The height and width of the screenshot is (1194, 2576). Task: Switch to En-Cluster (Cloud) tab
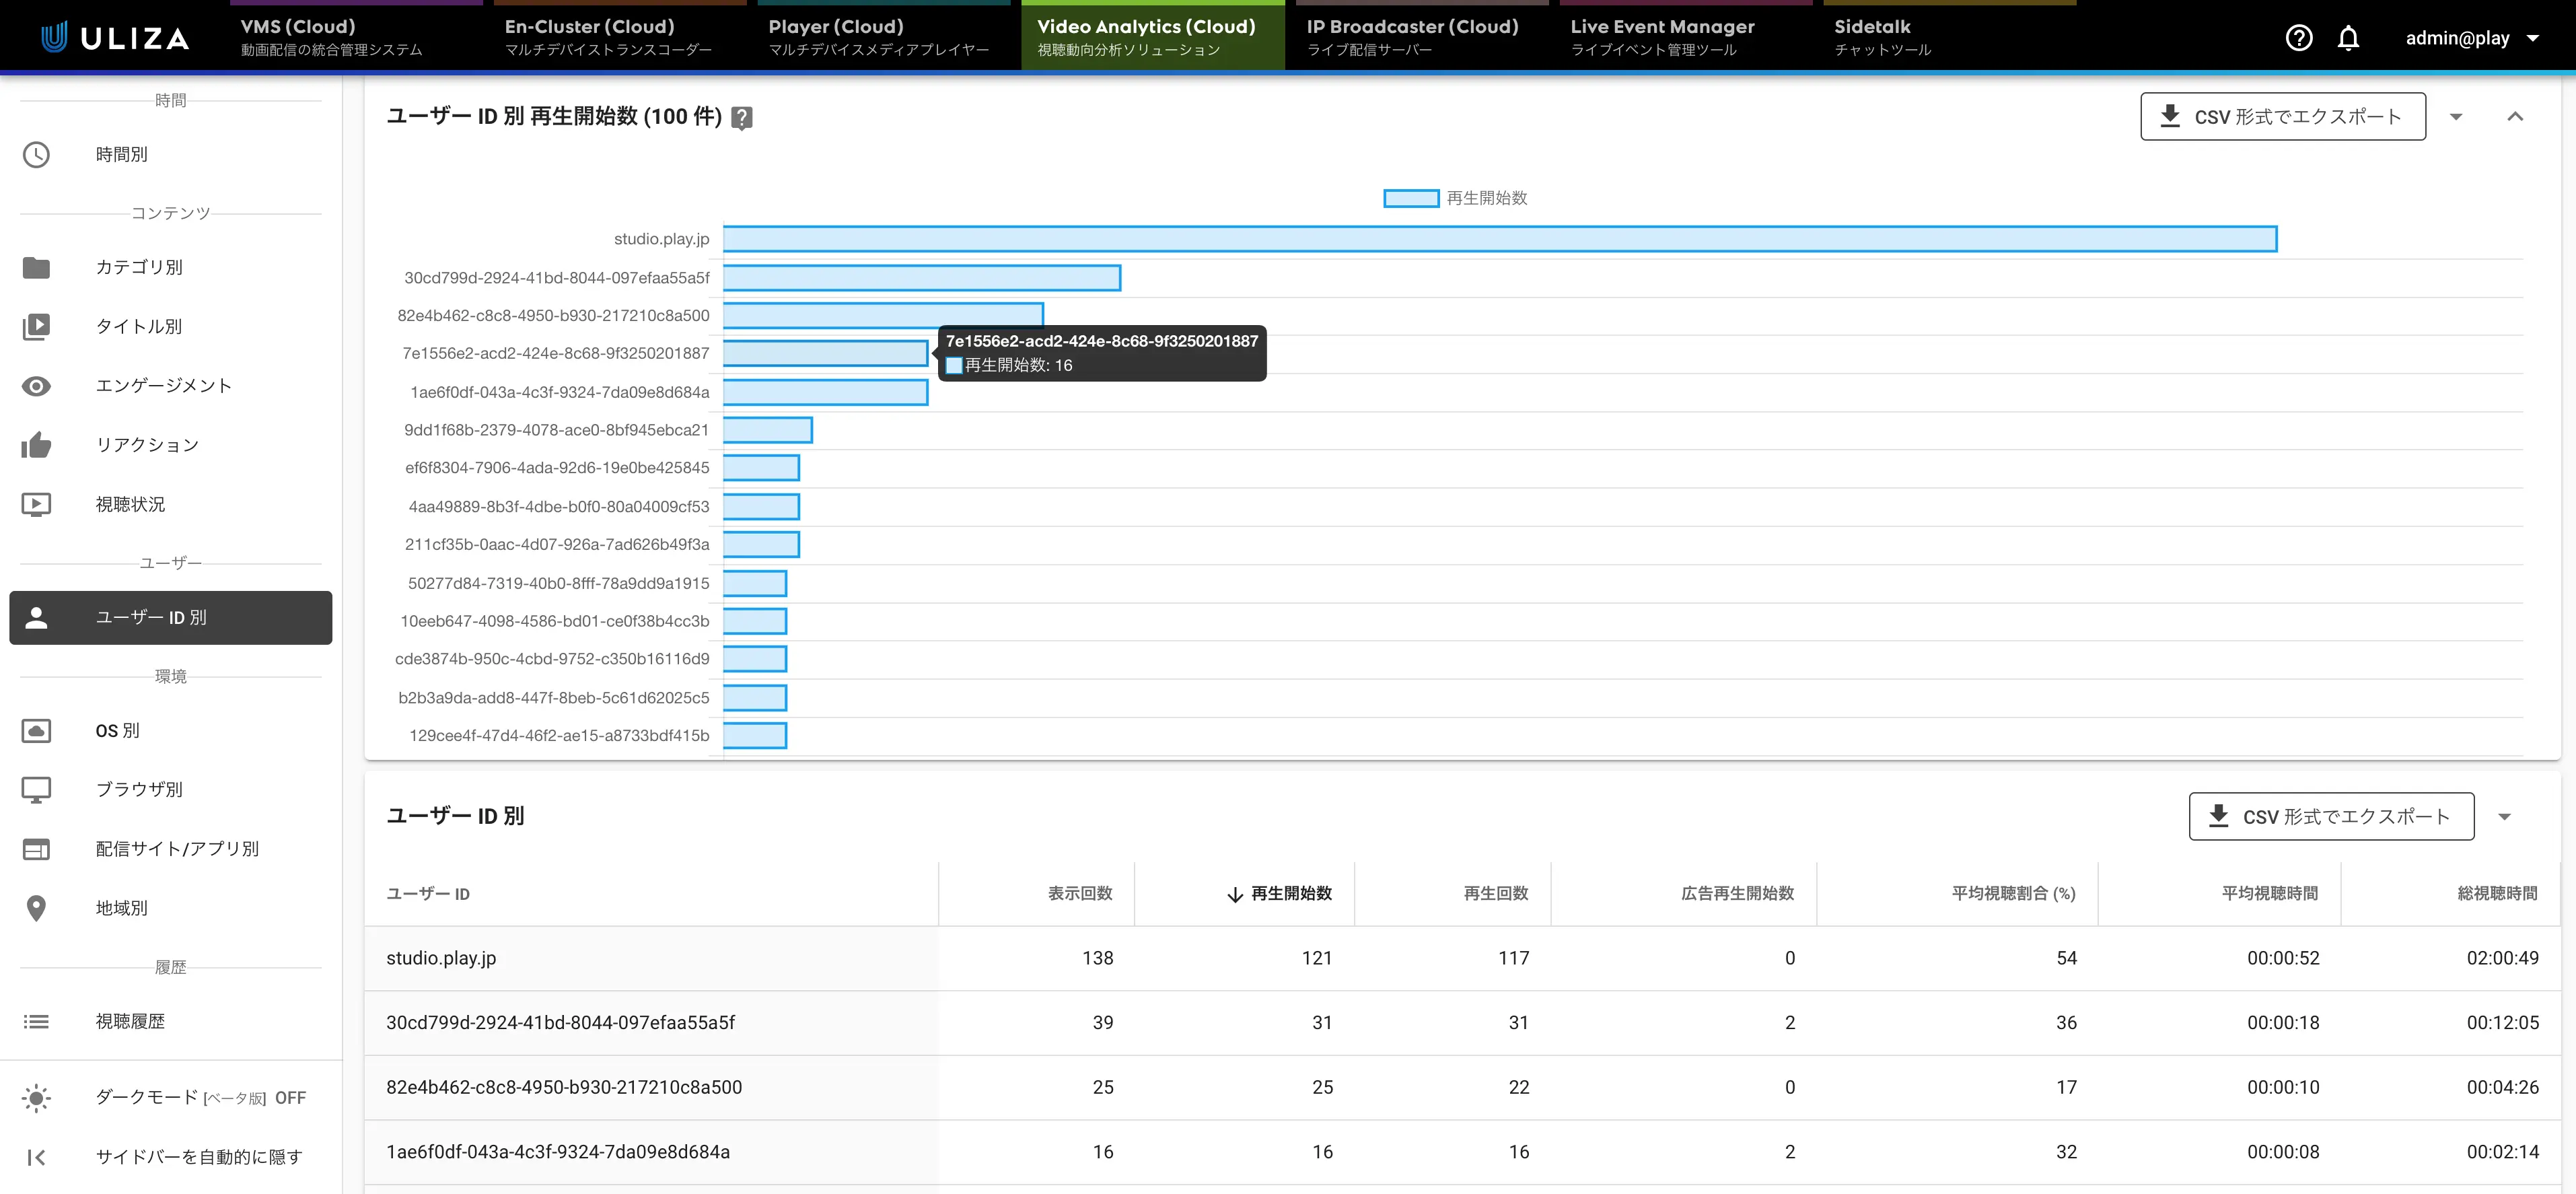click(620, 36)
